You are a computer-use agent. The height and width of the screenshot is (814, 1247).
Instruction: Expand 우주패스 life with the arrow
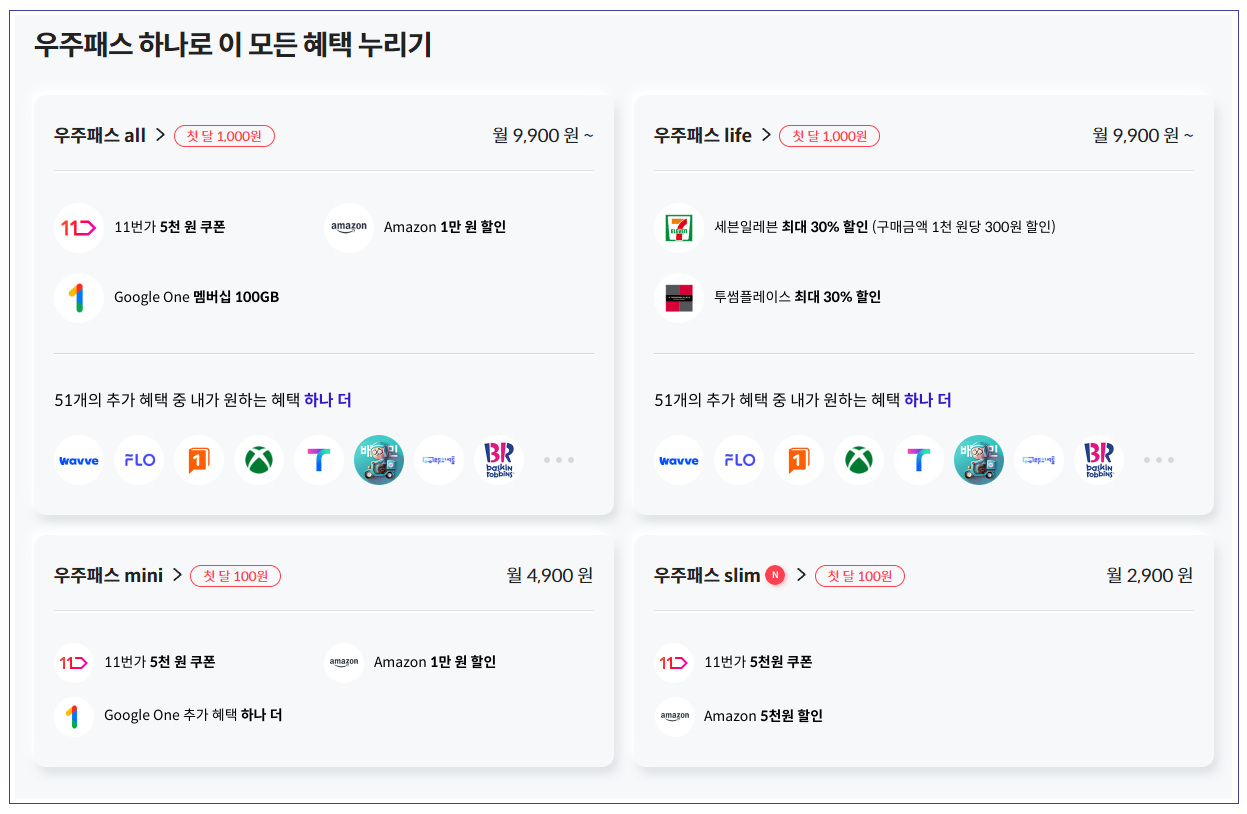(766, 135)
